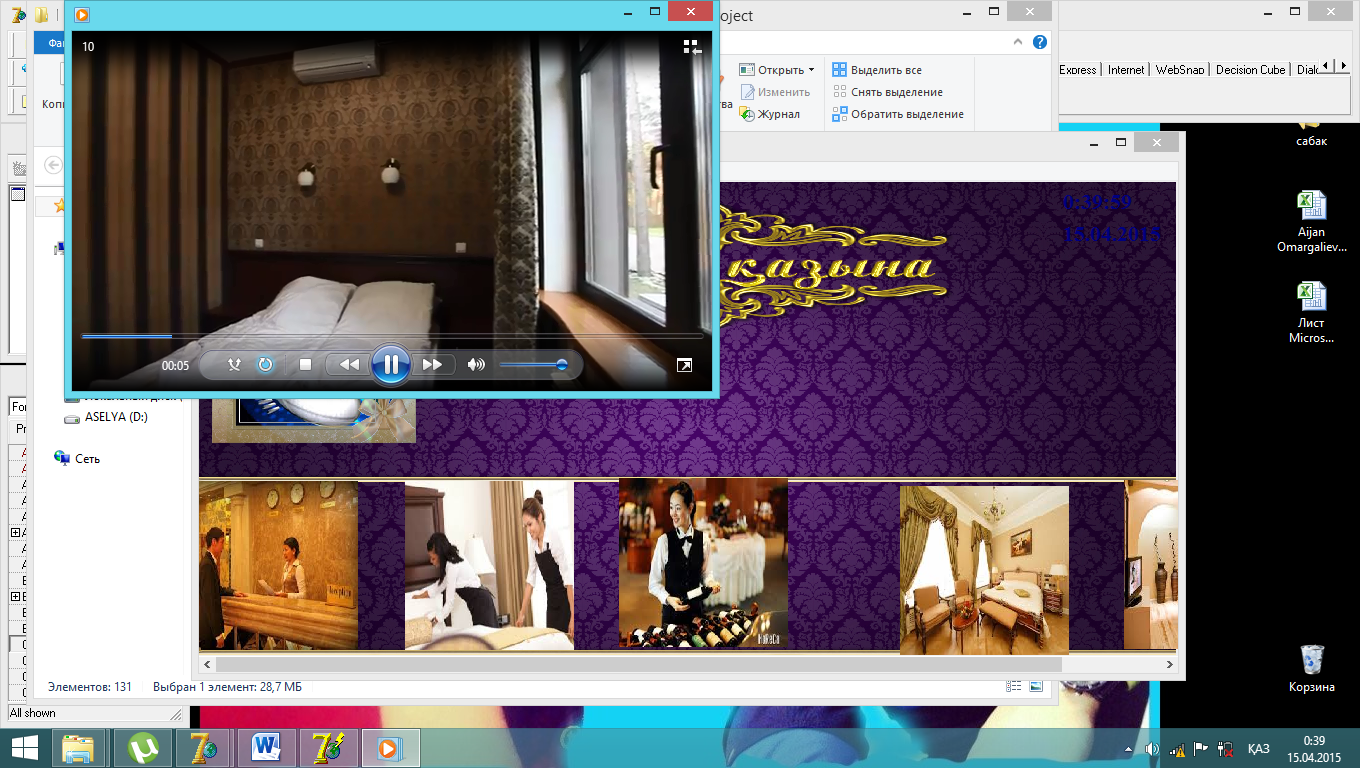Open File Explorer from the taskbar

coord(78,748)
